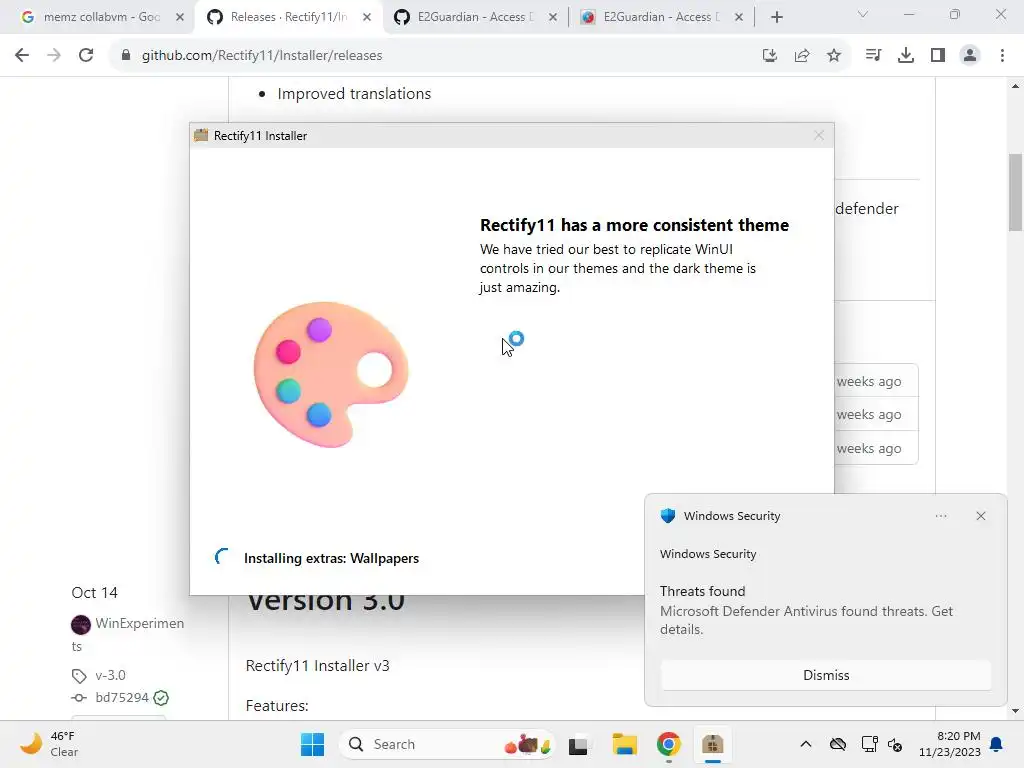Click the Rectify11 Installer taskbar icon
The width and height of the screenshot is (1024, 768).
tap(712, 744)
